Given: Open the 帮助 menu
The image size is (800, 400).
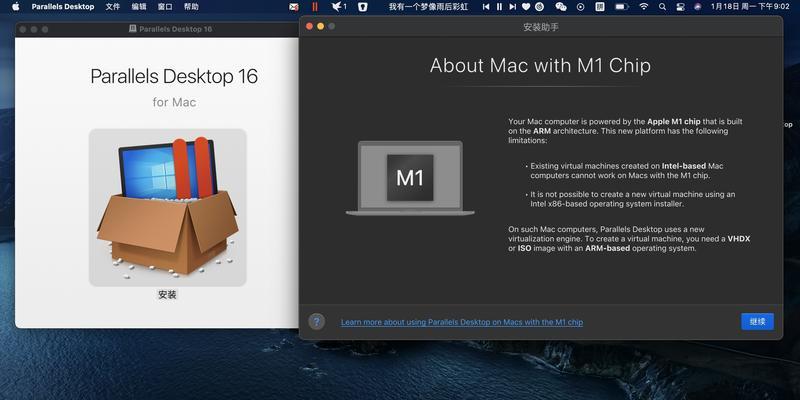Looking at the screenshot, I should pos(191,7).
